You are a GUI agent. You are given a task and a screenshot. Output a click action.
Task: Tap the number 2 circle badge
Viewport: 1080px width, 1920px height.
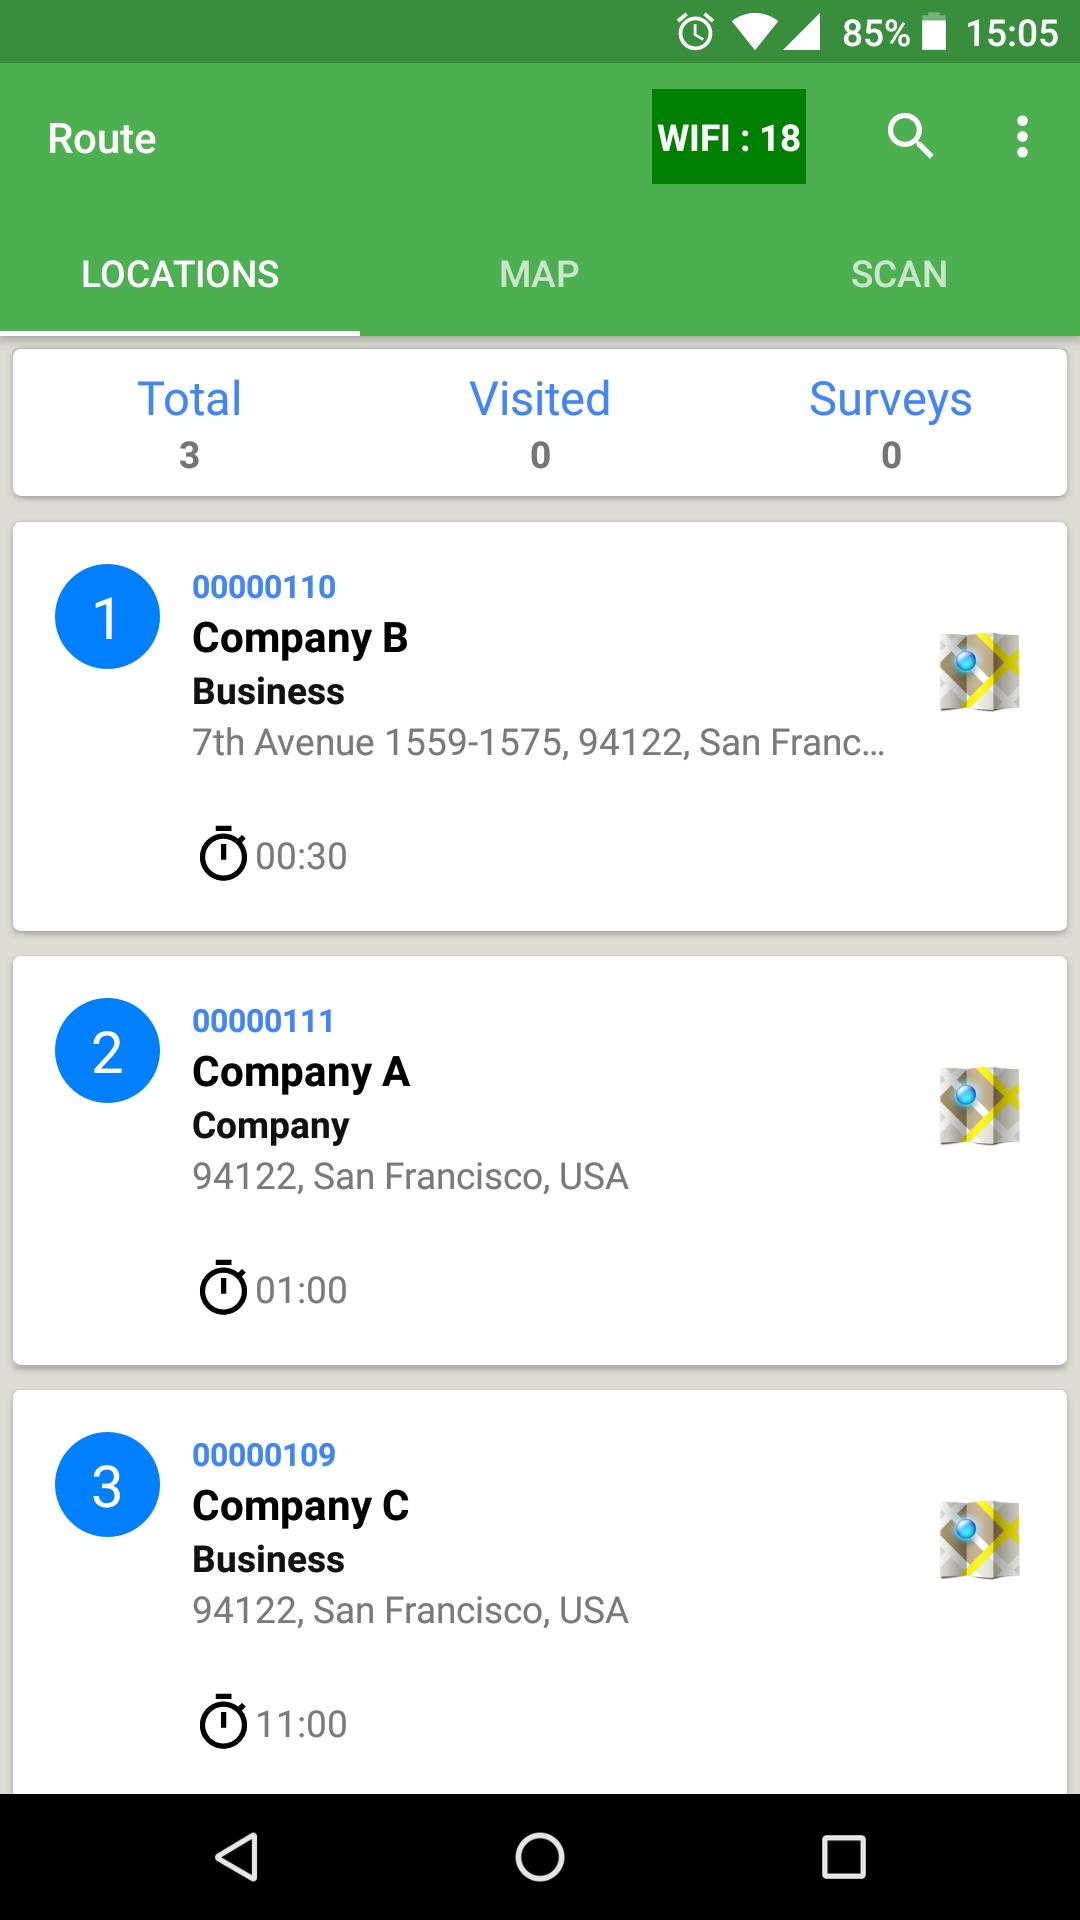[x=107, y=1050]
